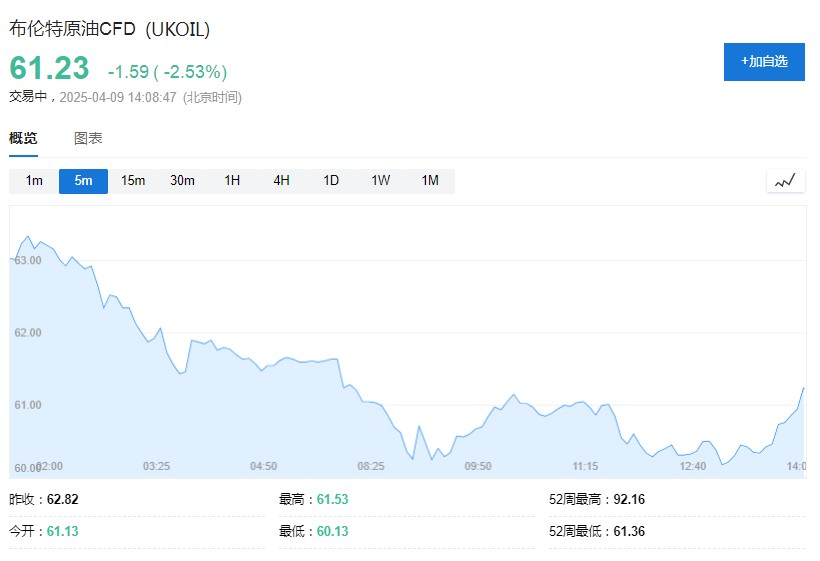
Task: Select the 1m timeframe
Action: [x=34, y=181]
